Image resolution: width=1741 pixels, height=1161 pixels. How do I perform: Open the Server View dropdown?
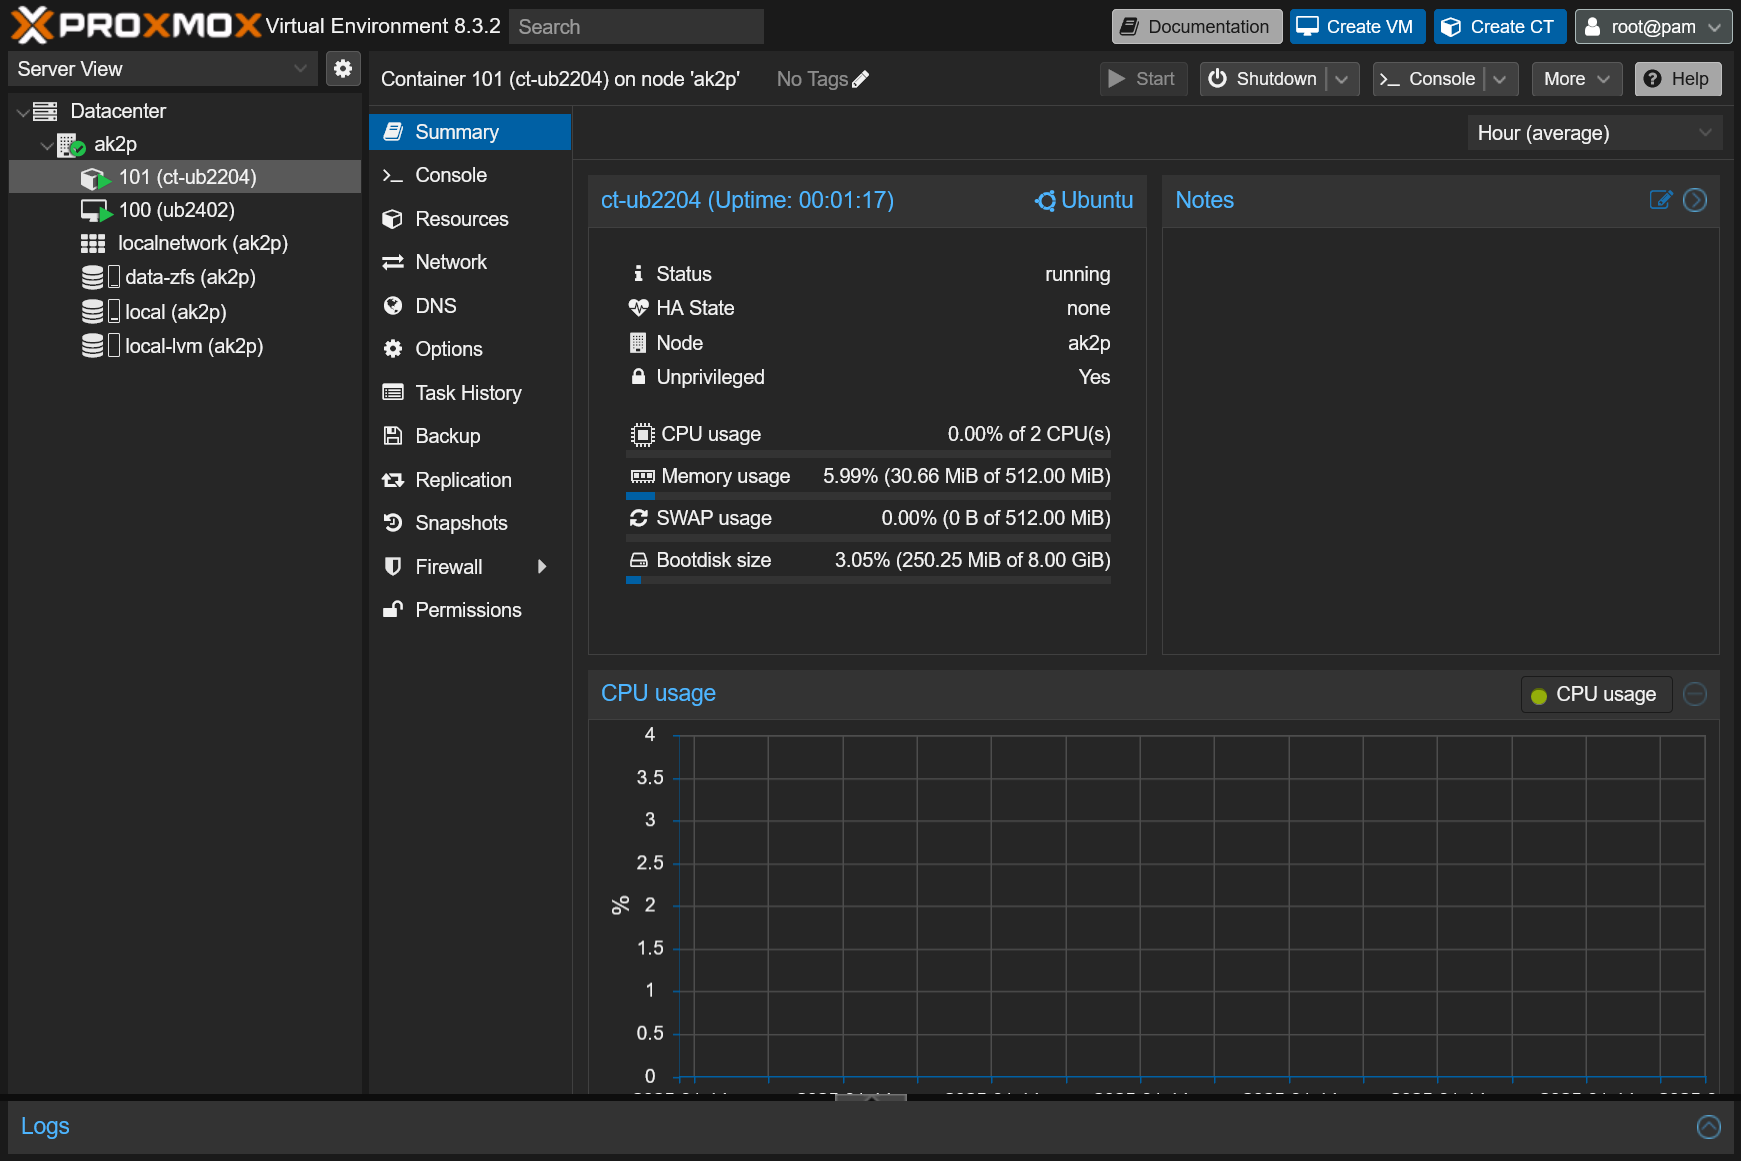click(x=163, y=69)
